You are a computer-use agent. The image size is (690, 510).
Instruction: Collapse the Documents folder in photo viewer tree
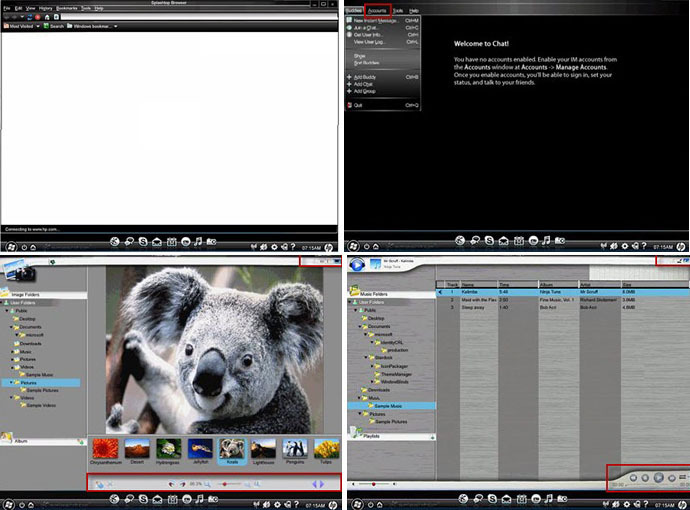click(12, 327)
